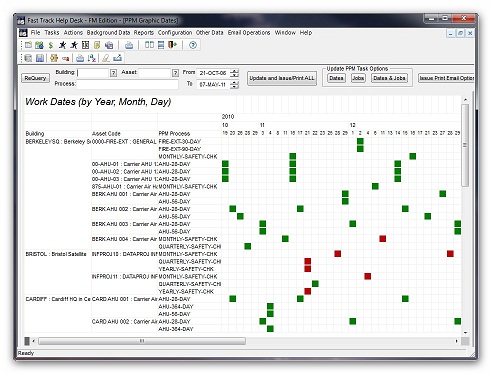Screen dimensions: 492x374
Task: Click red square in BERK AHU 004 MONTHLY-SAFETY-CHK row
Action: pos(383,239)
